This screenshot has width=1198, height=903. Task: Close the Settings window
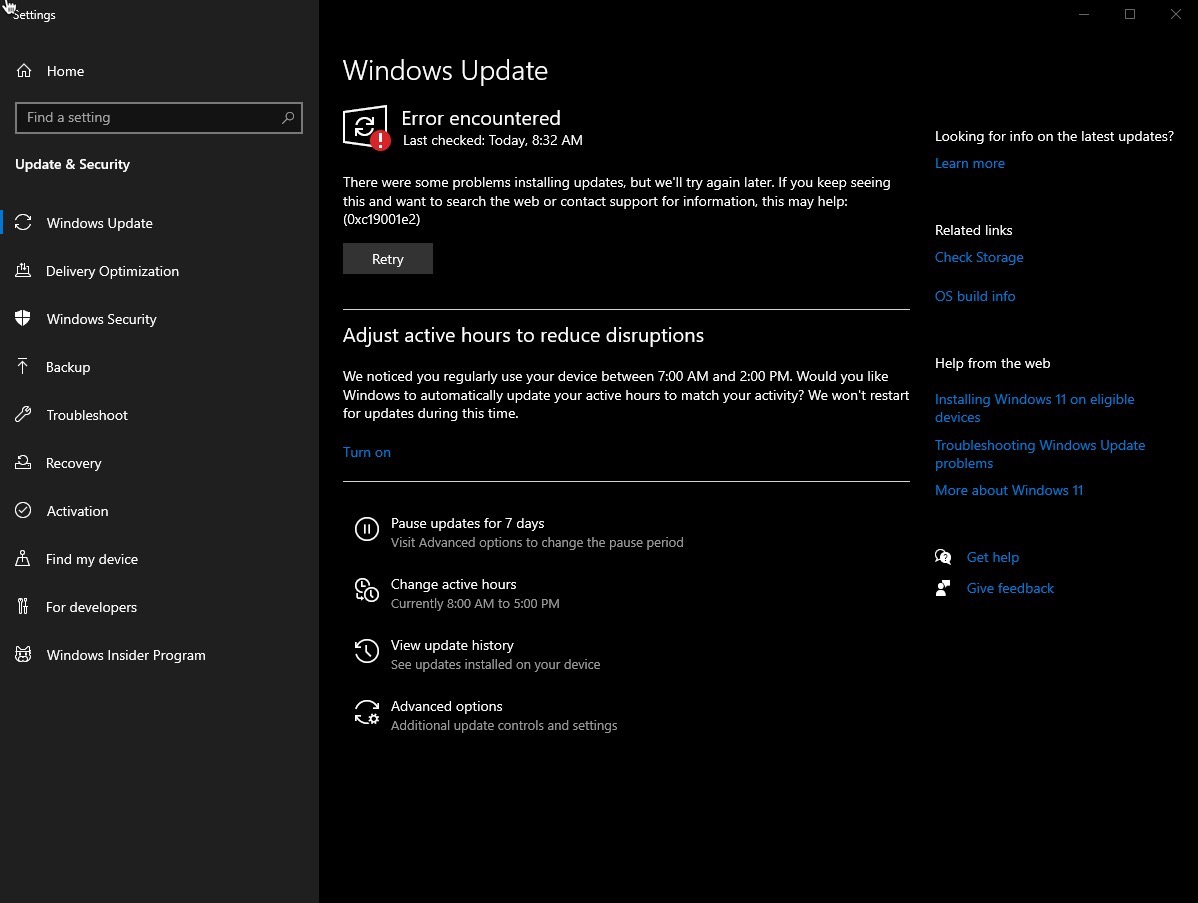tap(1175, 14)
